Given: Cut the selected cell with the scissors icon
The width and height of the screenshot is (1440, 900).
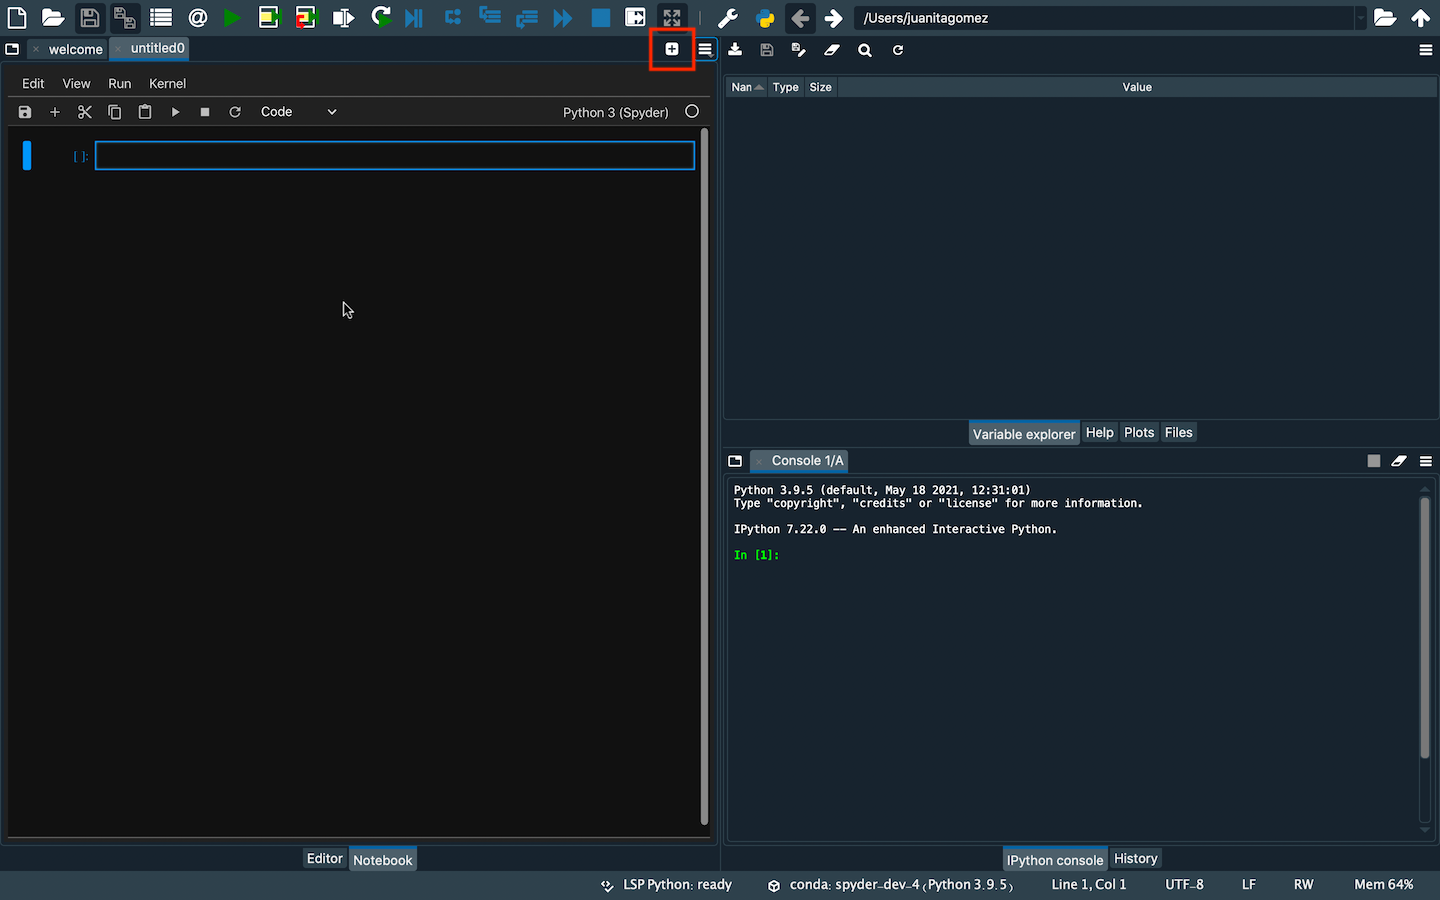Looking at the screenshot, I should click(x=85, y=112).
